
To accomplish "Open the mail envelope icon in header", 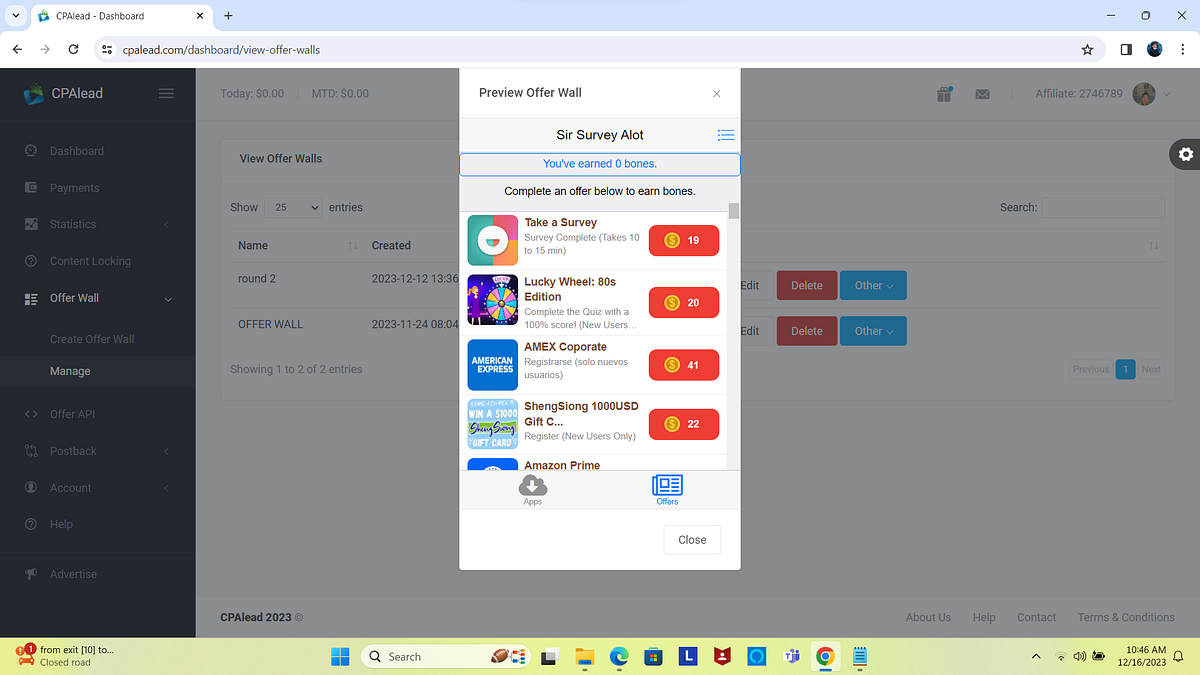I will pos(982,94).
